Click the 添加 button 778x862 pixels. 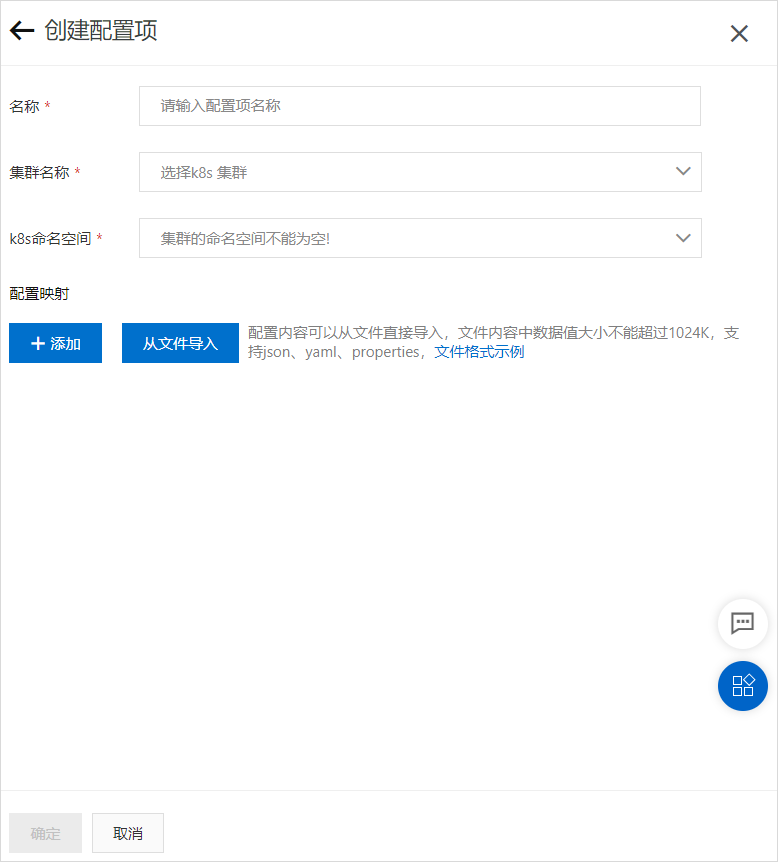click(x=56, y=343)
